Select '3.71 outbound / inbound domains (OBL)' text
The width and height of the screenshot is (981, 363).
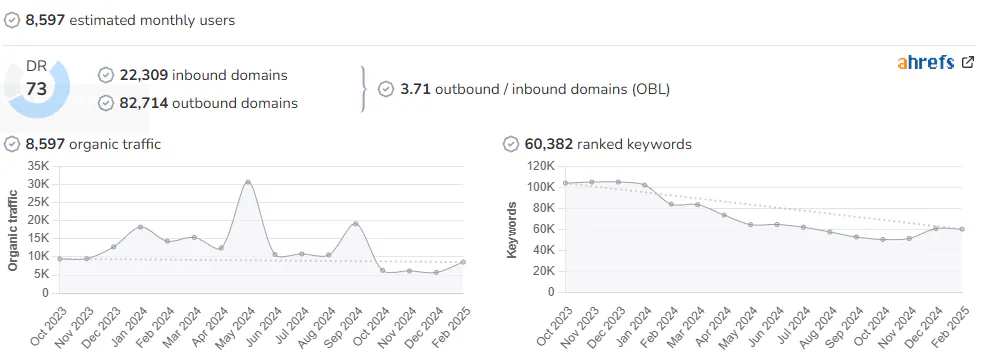(535, 89)
